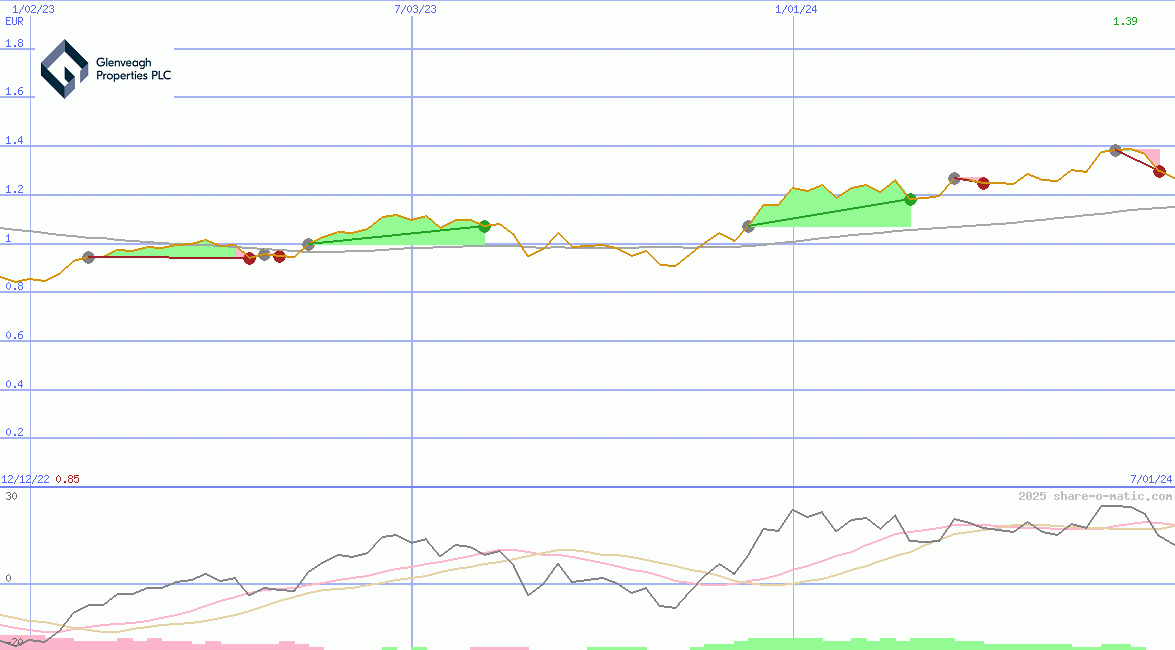
Task: Click the 1.39 current price value
Action: click(1125, 22)
